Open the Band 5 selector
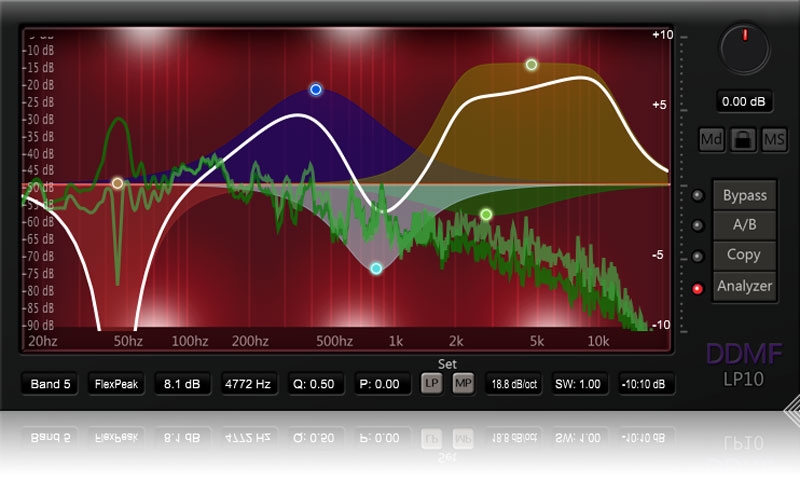Viewport: 800px width, 495px height. coord(51,383)
